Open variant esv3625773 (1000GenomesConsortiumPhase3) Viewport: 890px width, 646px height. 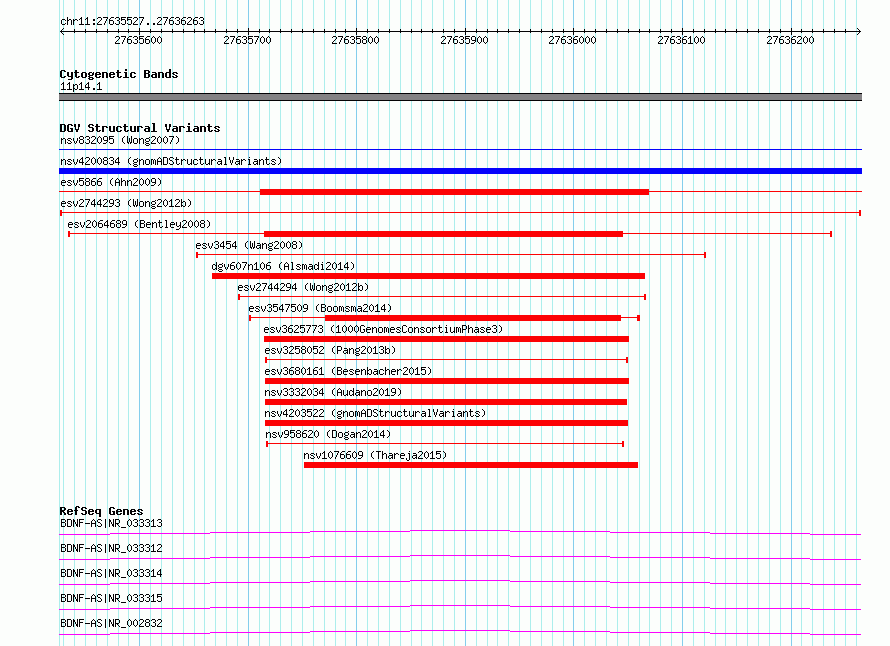click(x=383, y=329)
